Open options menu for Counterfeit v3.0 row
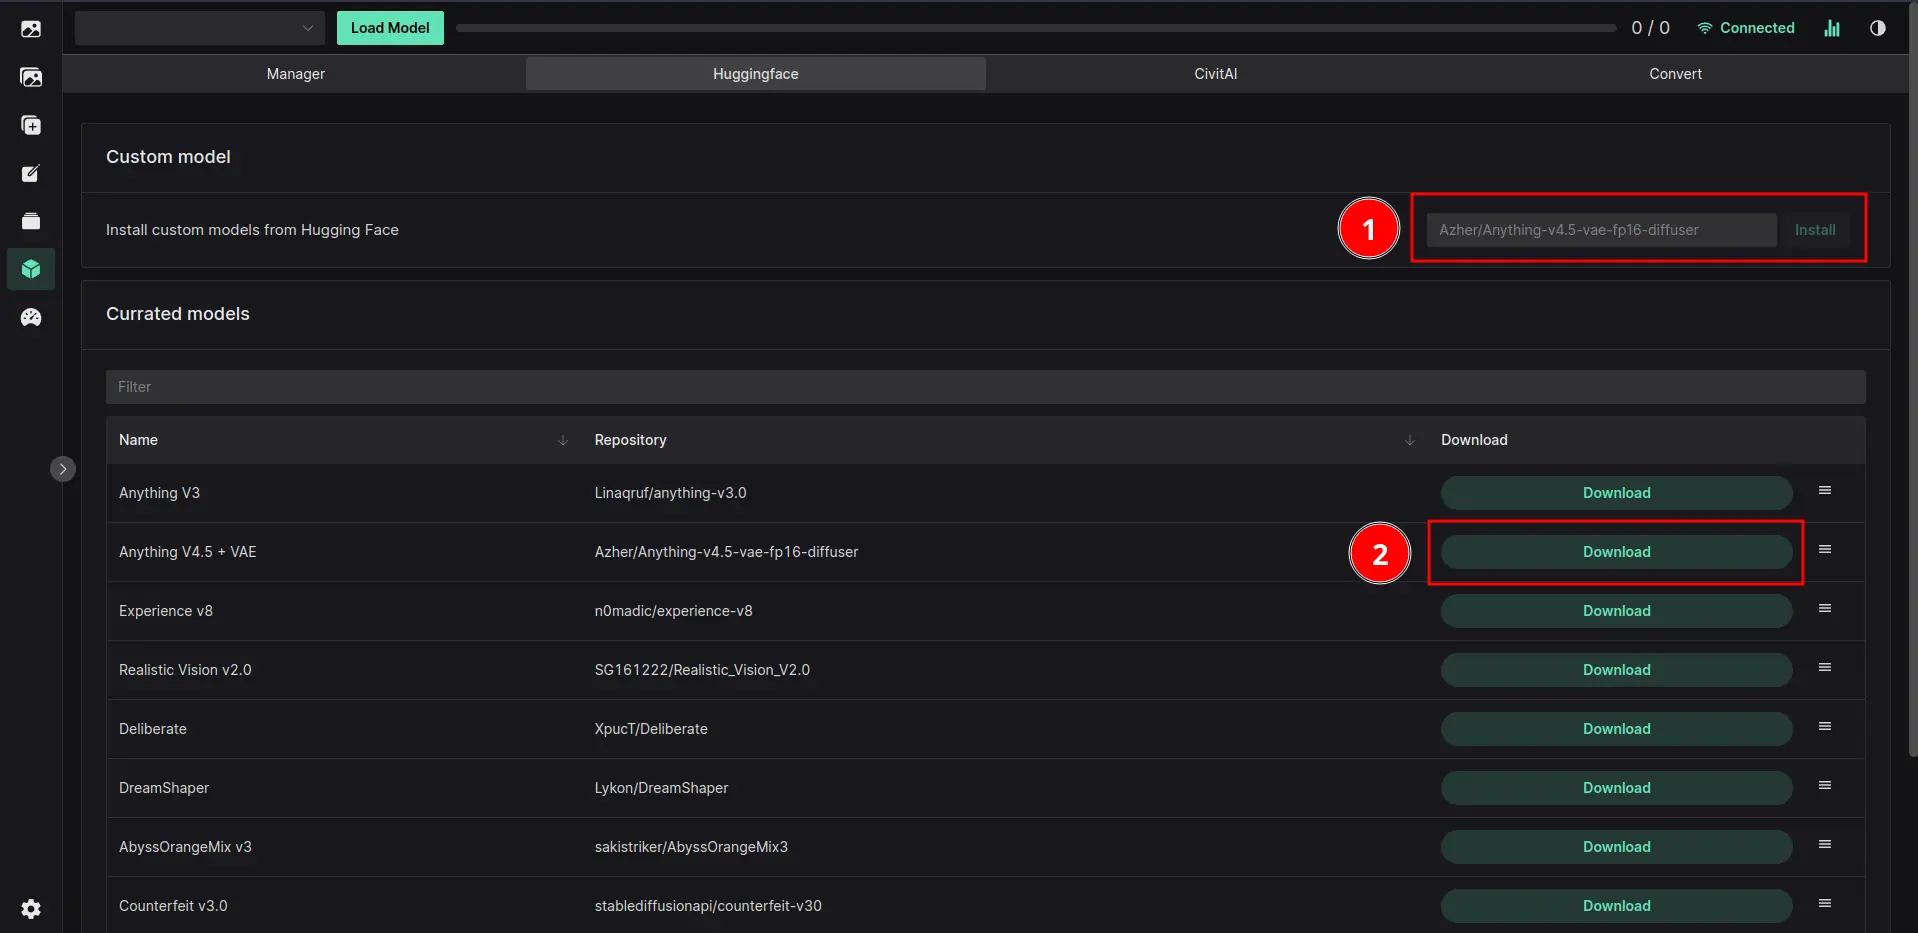The image size is (1918, 933). (1825, 903)
